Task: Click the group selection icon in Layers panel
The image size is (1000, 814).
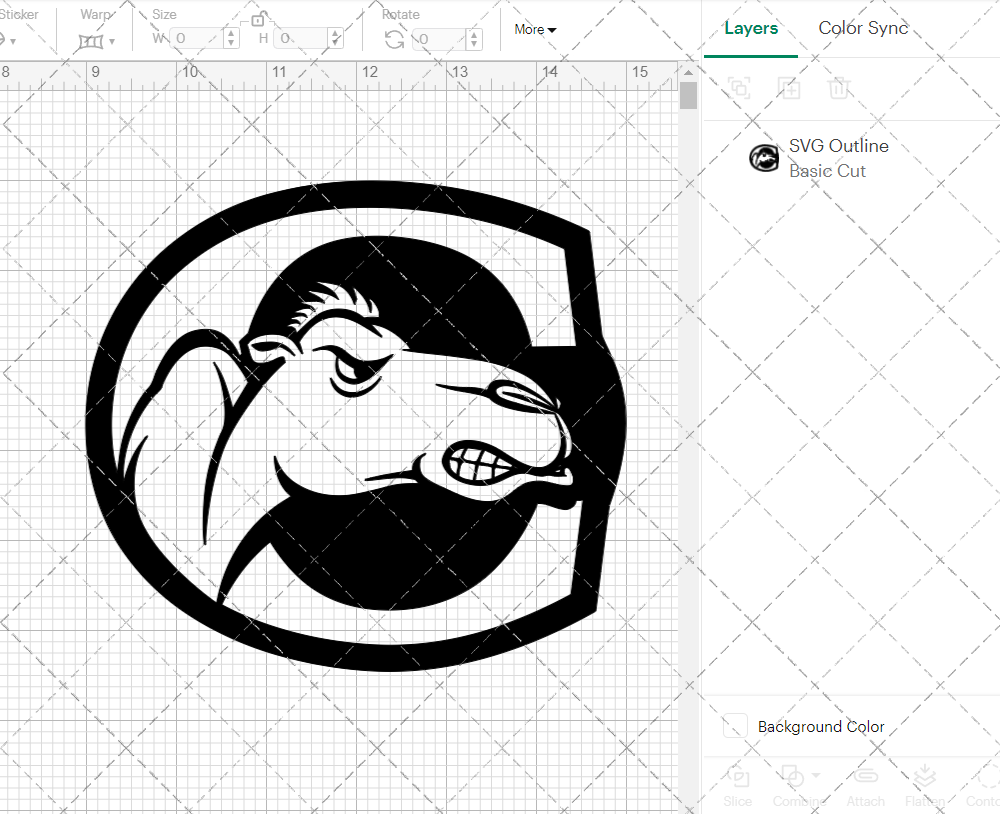Action: 738,88
